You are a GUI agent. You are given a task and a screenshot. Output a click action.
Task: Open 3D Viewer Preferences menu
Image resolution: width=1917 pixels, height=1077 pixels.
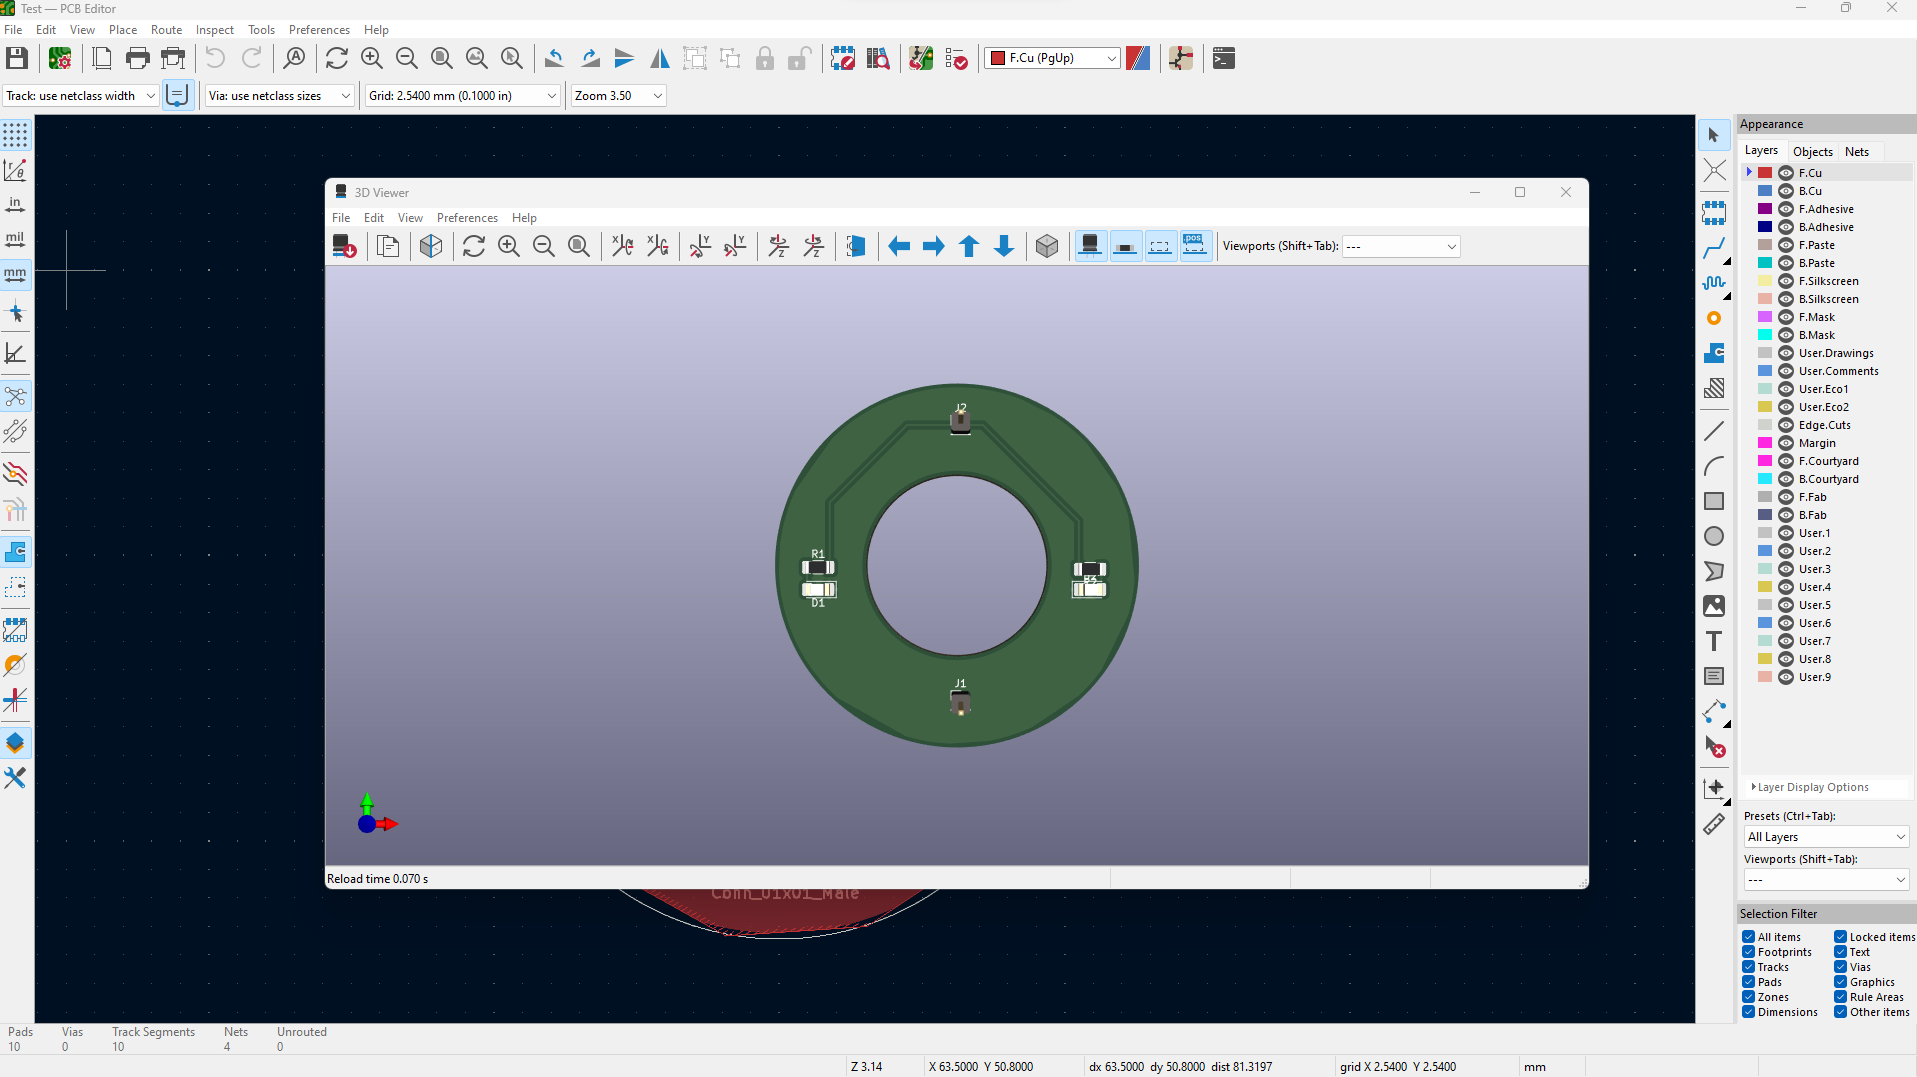(467, 218)
